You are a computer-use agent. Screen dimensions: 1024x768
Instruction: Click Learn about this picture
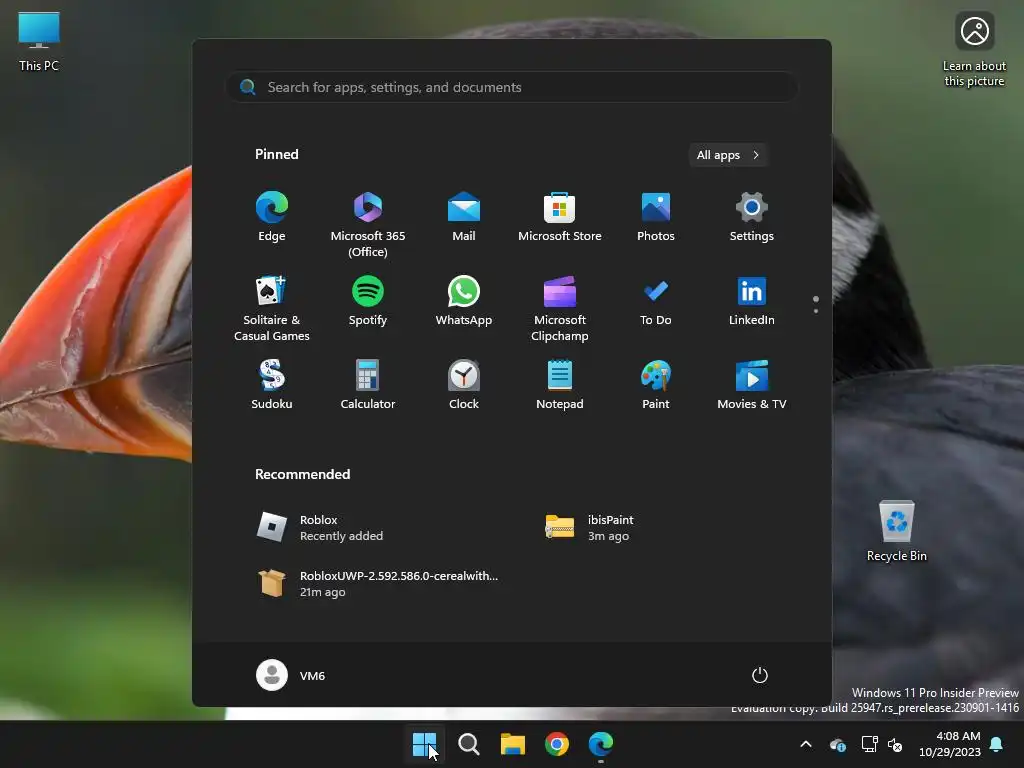[974, 50]
